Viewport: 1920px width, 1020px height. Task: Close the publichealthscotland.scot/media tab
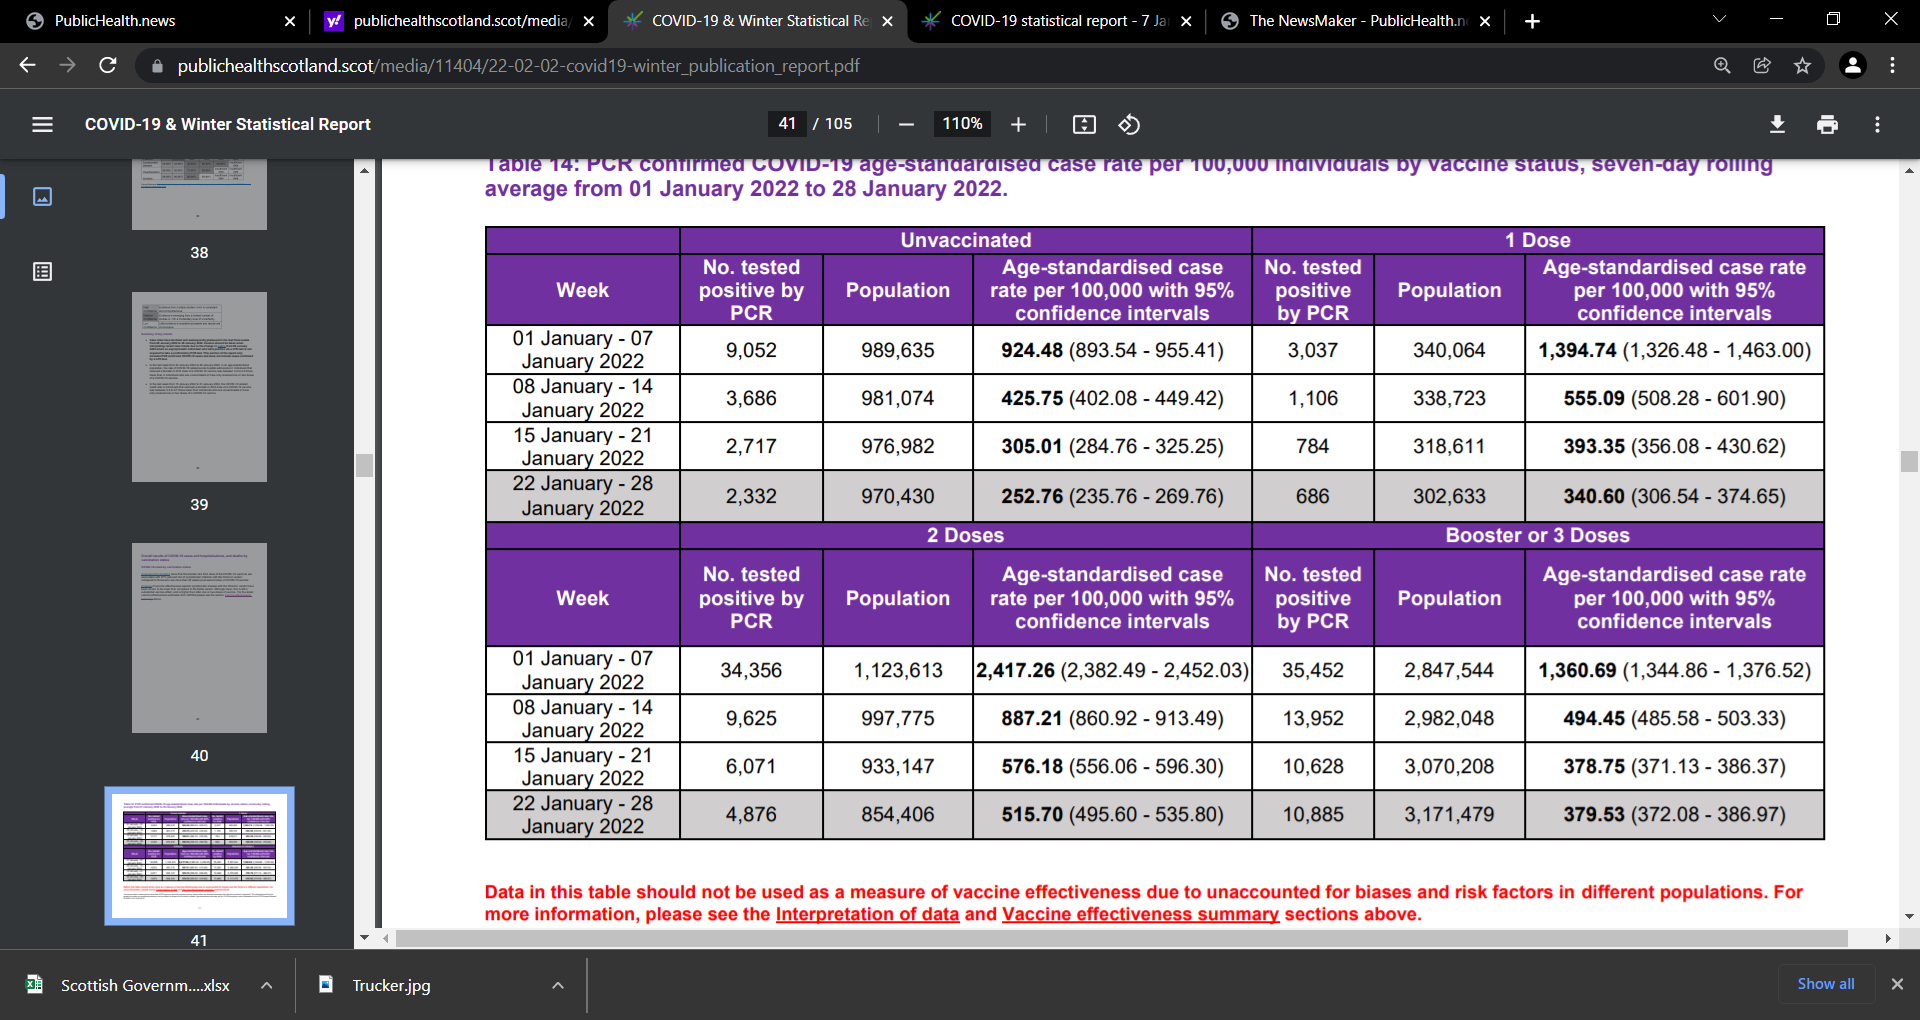click(588, 21)
